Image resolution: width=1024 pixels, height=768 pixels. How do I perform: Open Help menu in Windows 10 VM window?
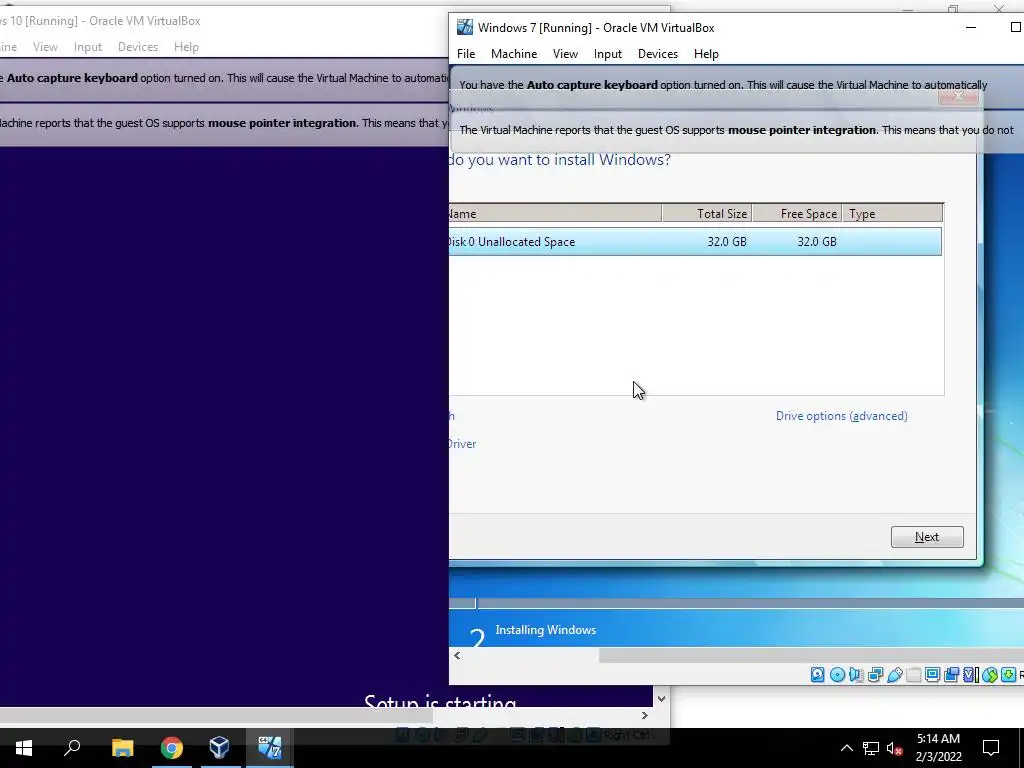[x=186, y=47]
